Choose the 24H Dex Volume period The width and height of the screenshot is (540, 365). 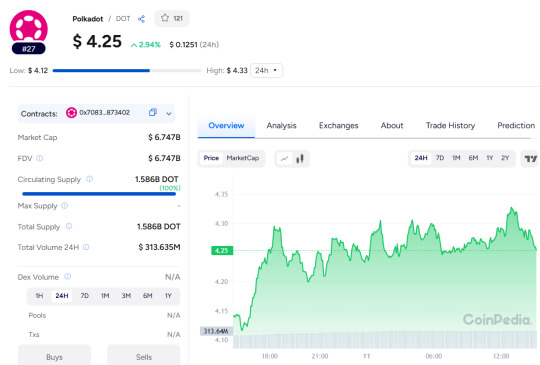(62, 296)
